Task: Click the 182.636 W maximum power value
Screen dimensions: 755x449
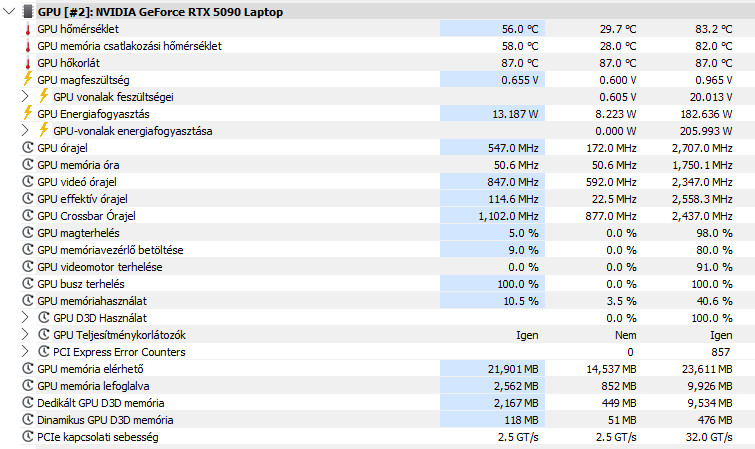Action: pyautogui.click(x=706, y=114)
